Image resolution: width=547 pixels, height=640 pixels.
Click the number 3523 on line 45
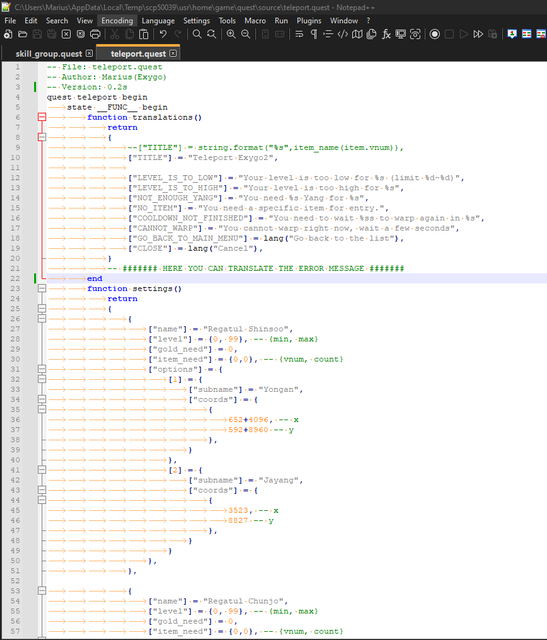(238, 510)
